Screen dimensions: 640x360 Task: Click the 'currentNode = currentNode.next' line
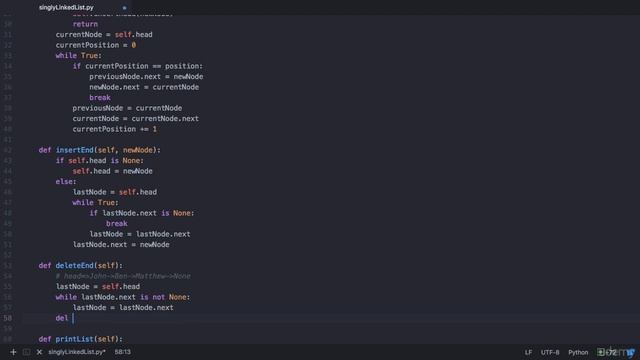pyautogui.click(x=136, y=119)
